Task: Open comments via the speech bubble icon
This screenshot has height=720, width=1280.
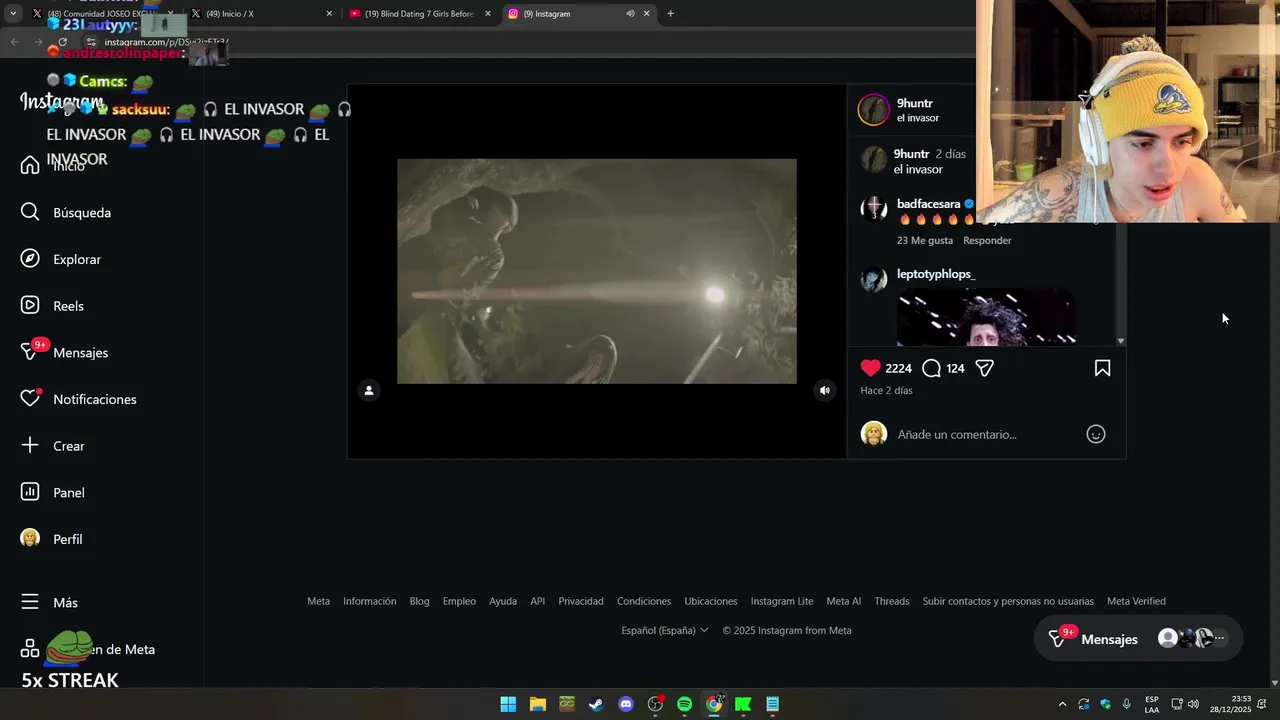Action: (931, 368)
